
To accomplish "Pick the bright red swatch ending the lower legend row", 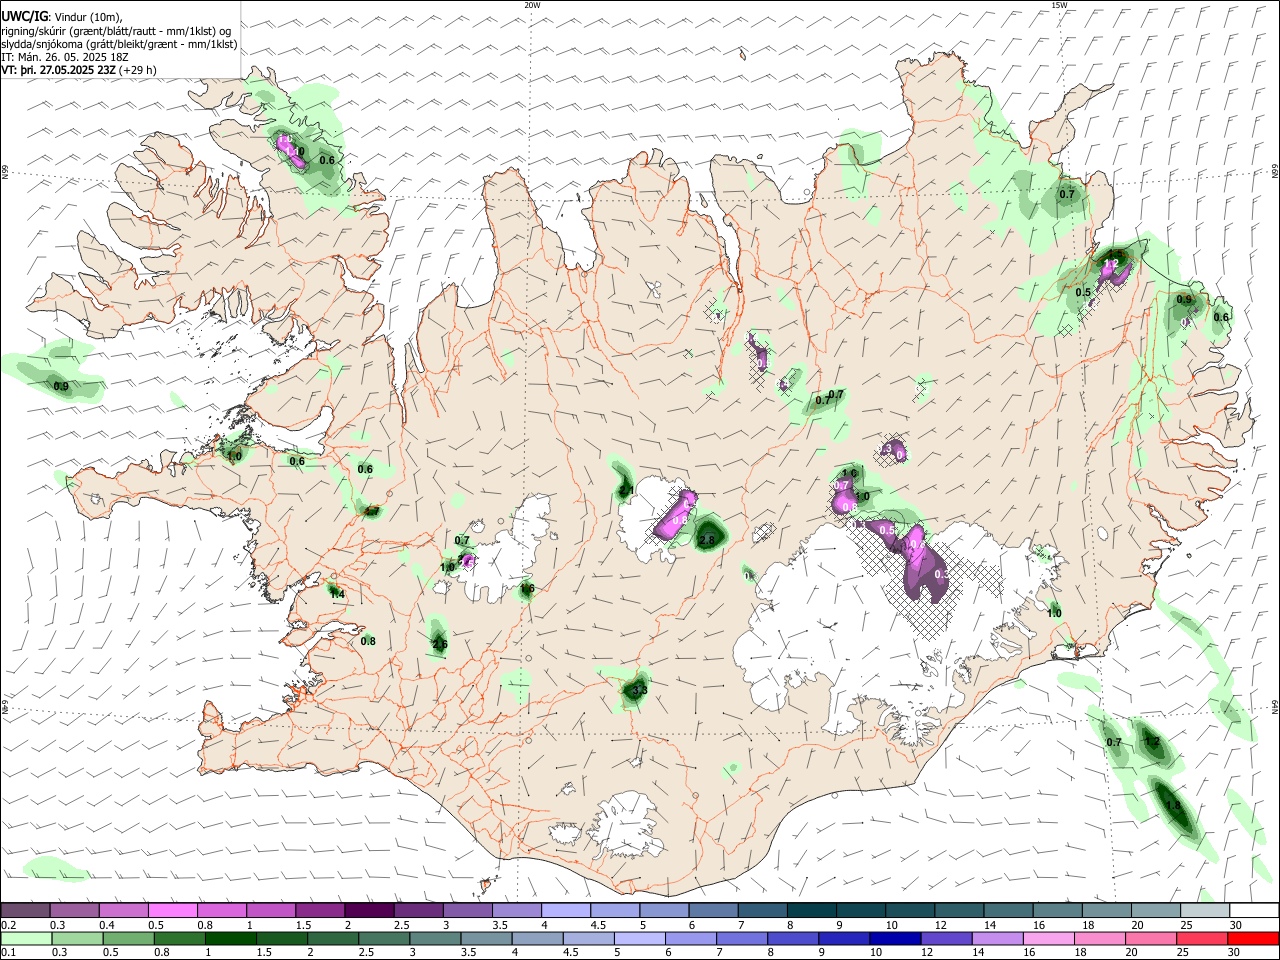I will tap(1253, 938).
